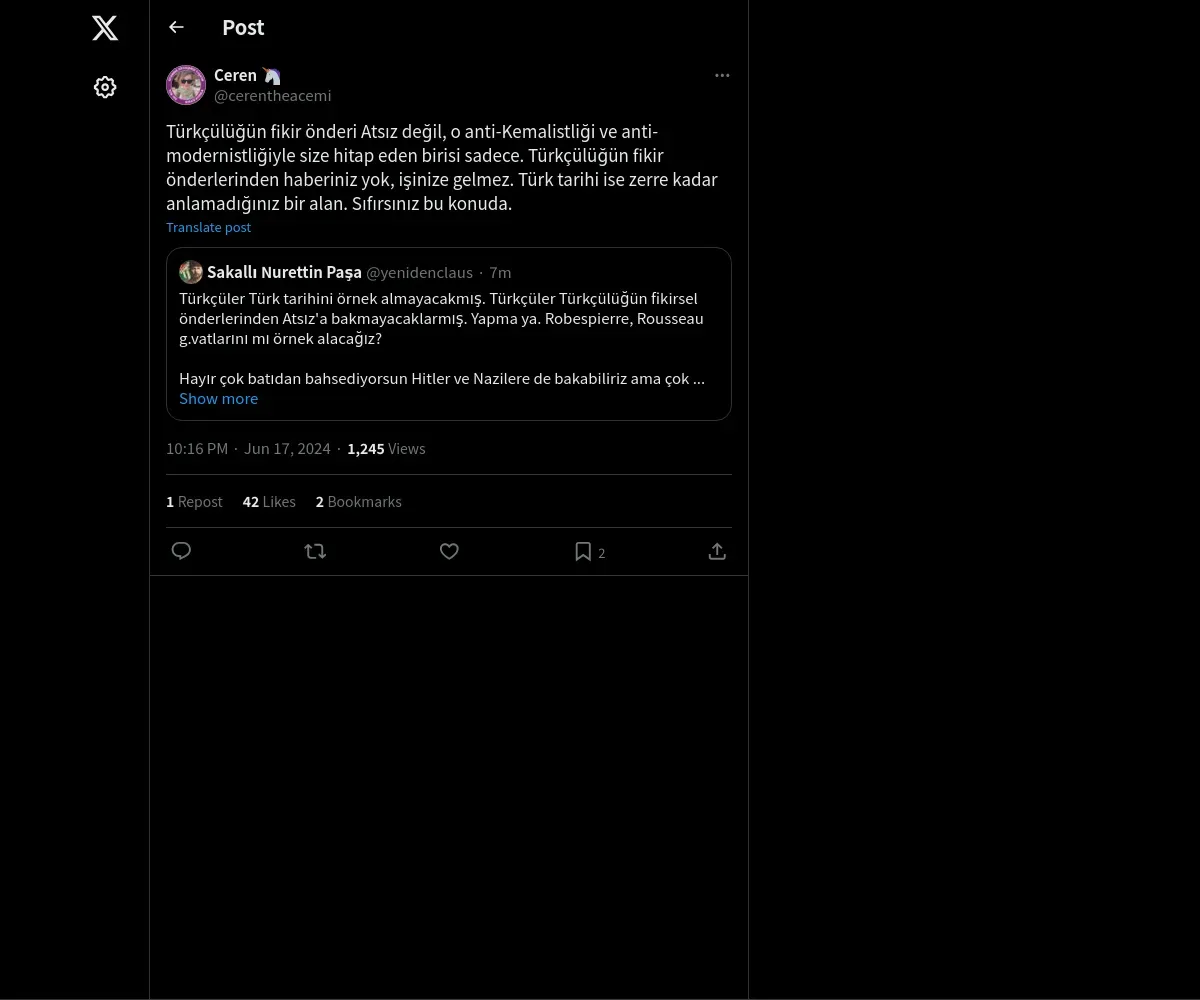Open the 2 Bookmarks count
1200x1000 pixels.
click(x=358, y=502)
